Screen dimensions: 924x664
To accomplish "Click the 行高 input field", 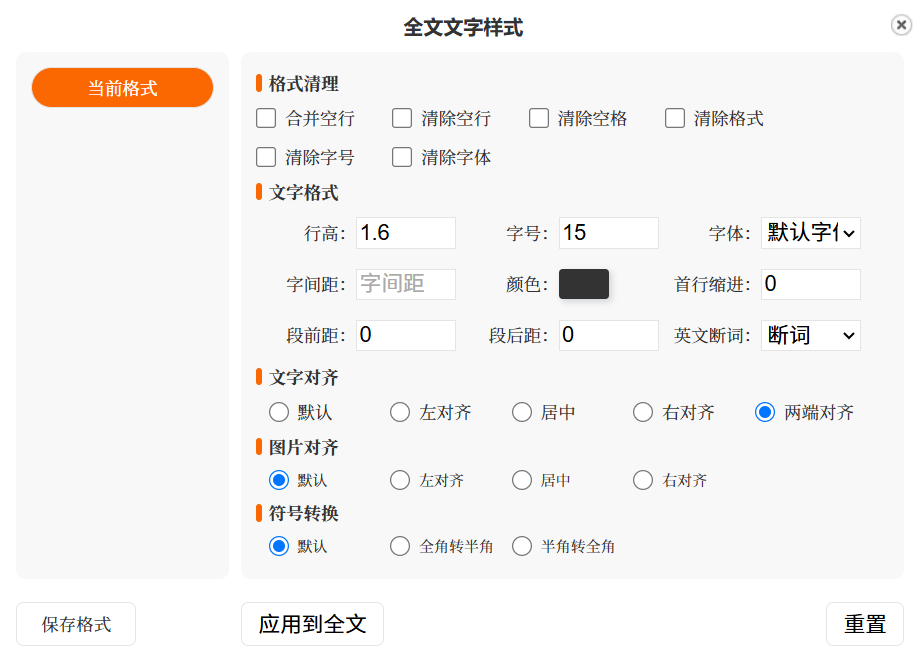I will tap(405, 233).
